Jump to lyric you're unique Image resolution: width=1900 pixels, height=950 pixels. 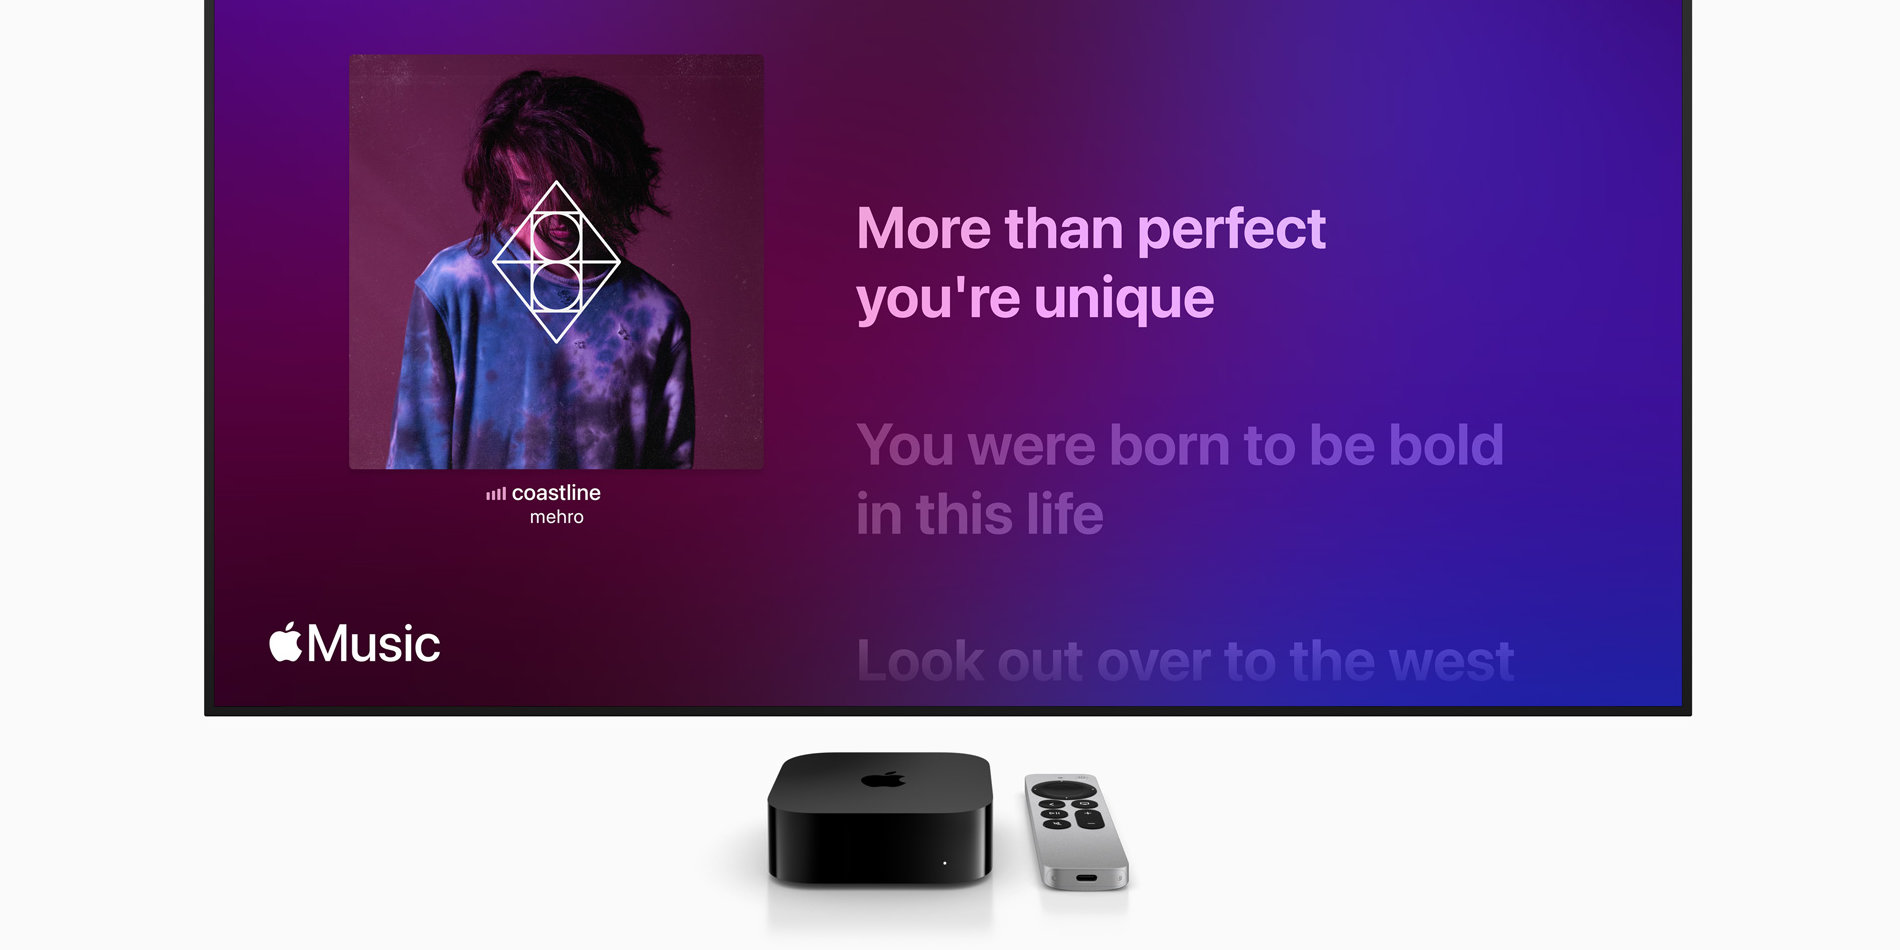1035,299
